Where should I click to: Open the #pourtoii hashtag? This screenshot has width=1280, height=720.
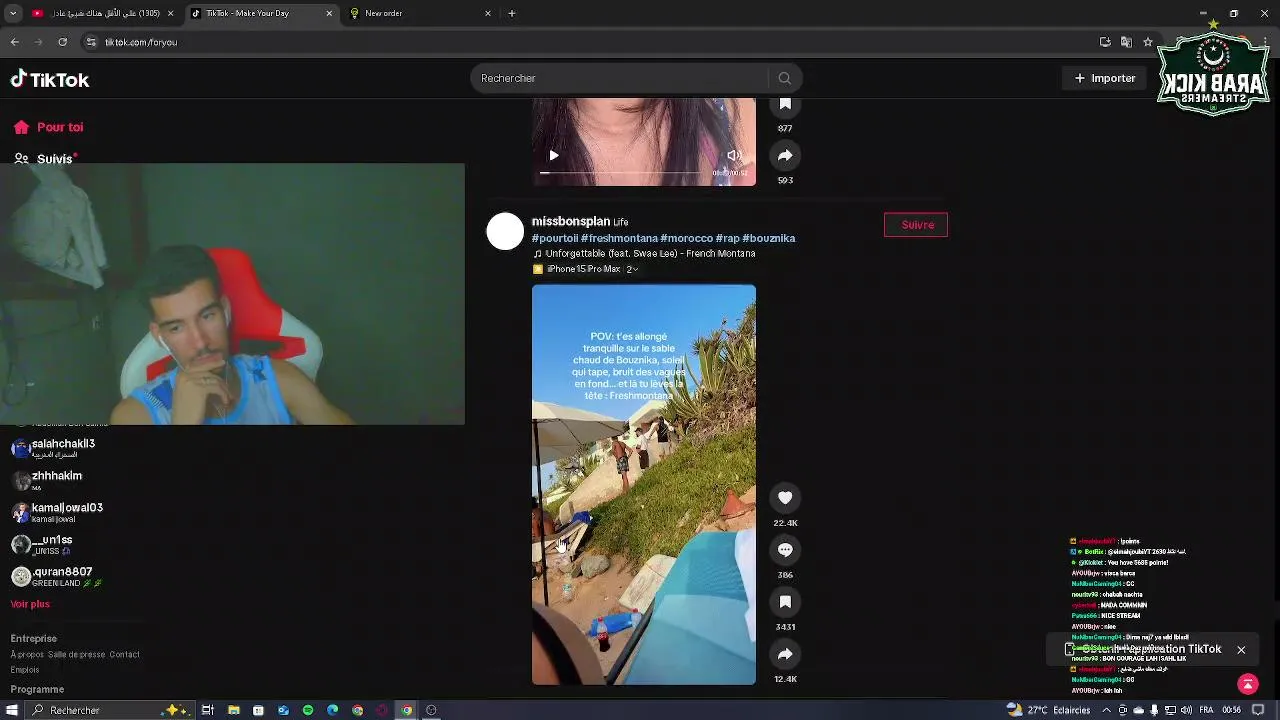pyautogui.click(x=555, y=238)
